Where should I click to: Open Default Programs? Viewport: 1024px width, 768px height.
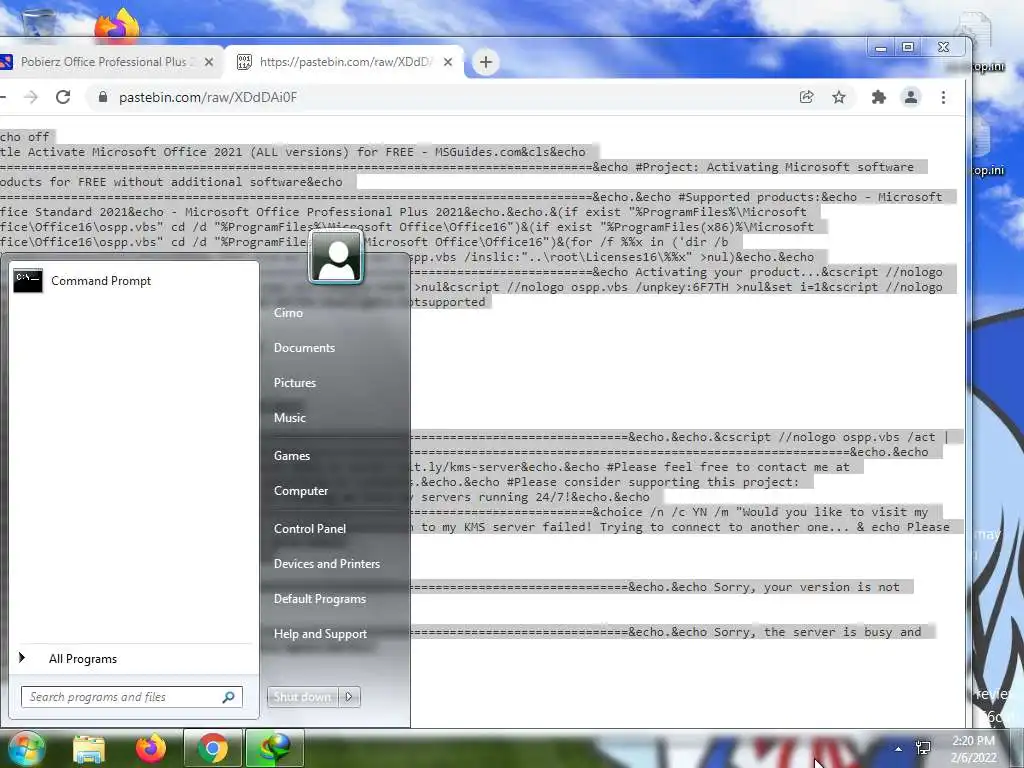click(319, 599)
